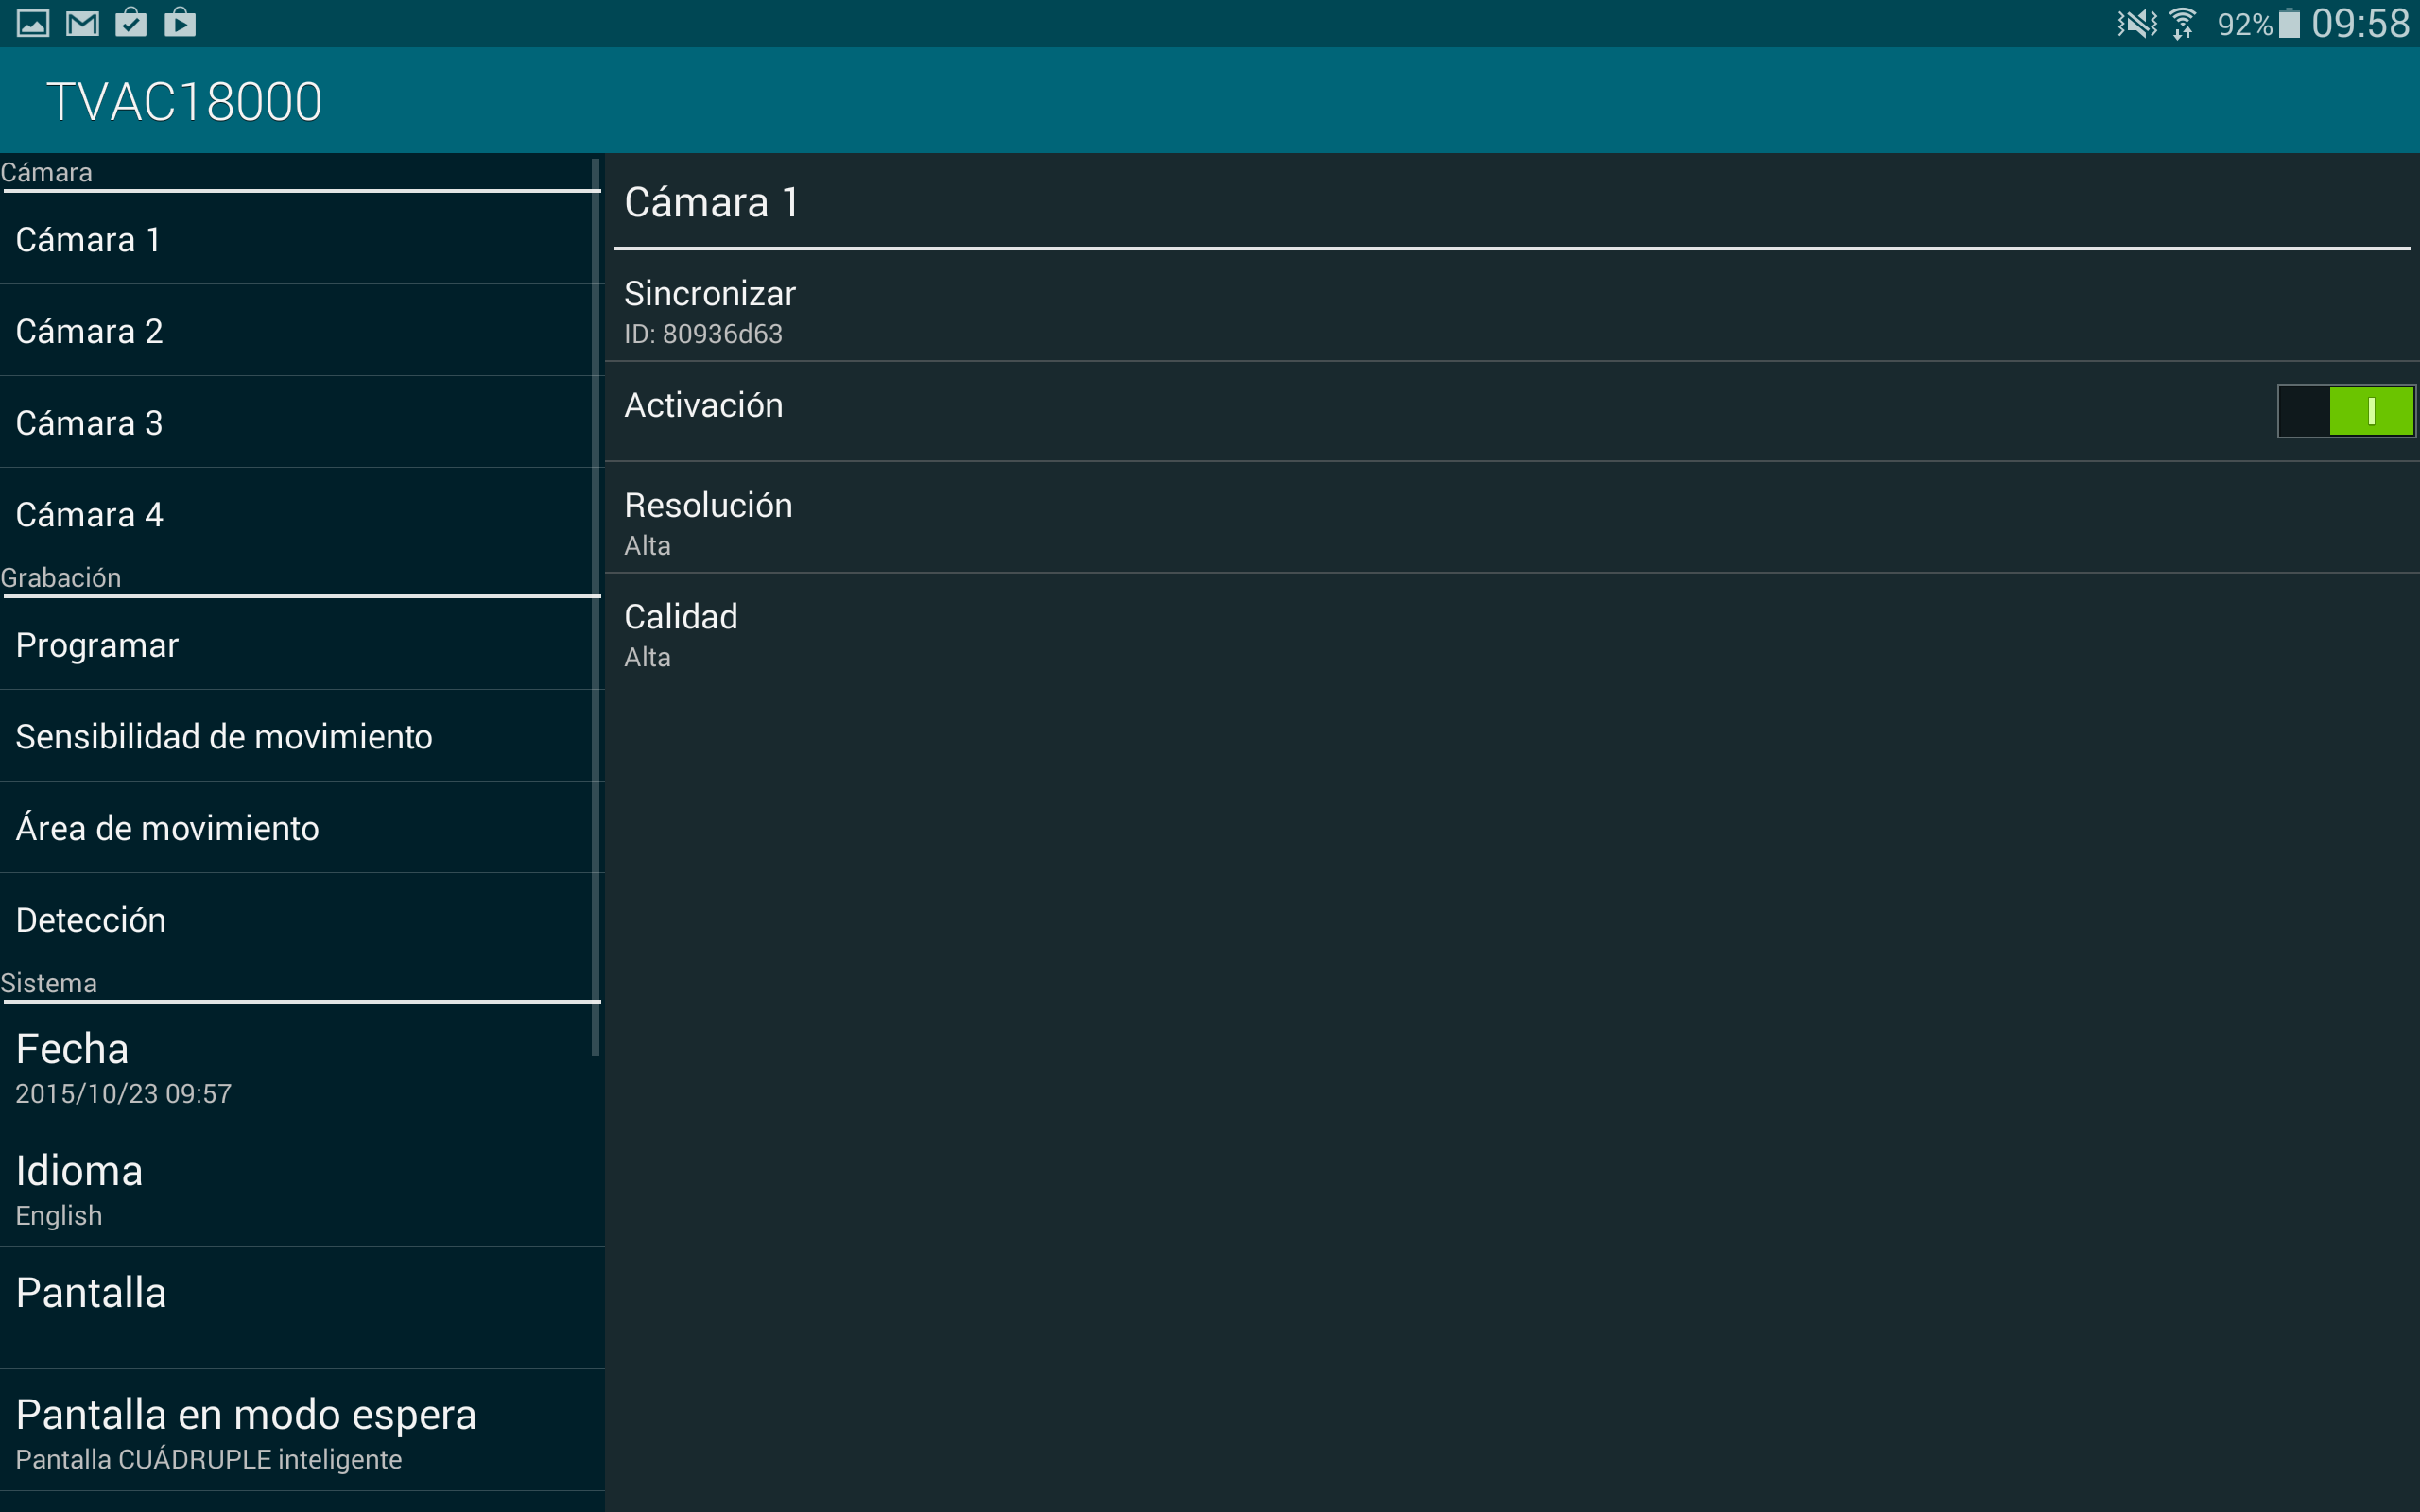Open the Idioma language setting

(301, 1187)
